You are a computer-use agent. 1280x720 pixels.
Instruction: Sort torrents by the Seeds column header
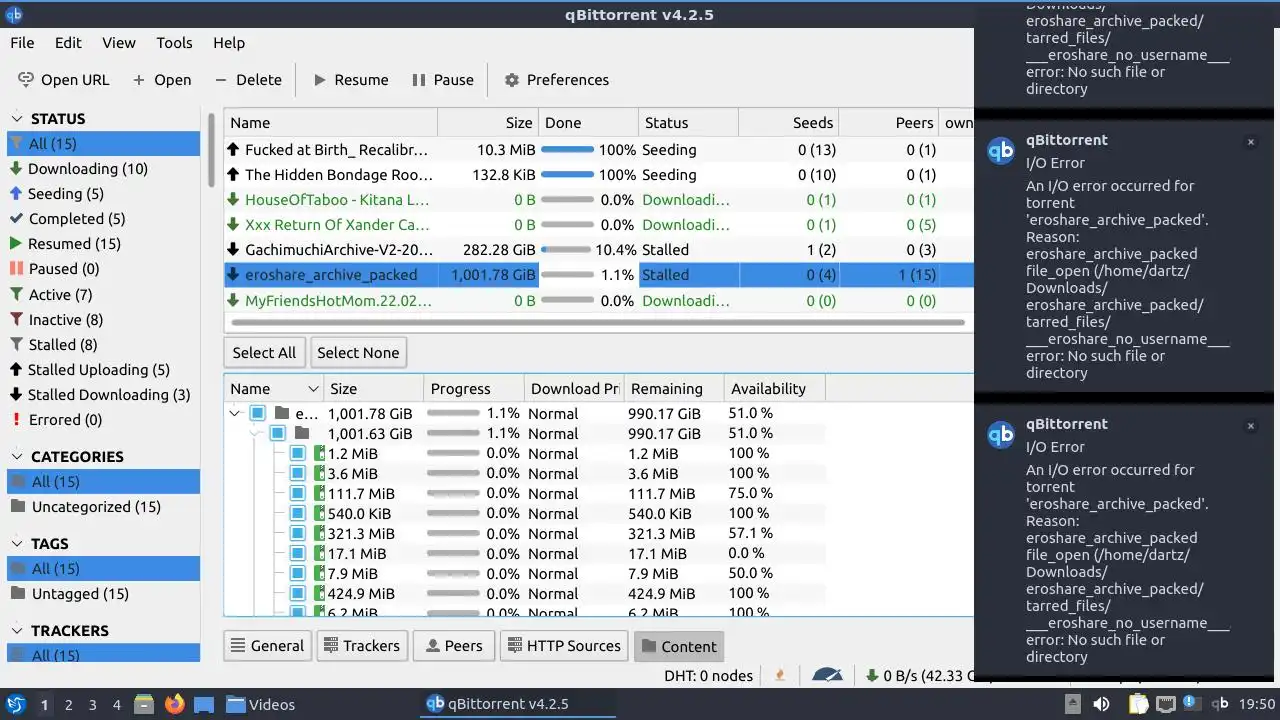click(788, 123)
